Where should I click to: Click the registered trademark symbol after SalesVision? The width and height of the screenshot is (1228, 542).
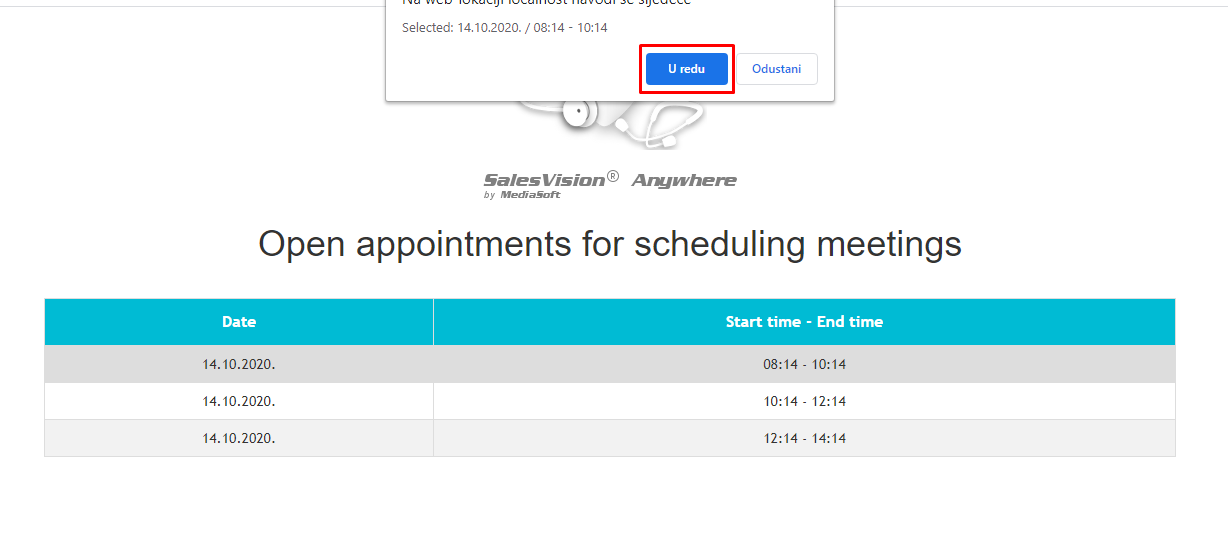point(613,176)
